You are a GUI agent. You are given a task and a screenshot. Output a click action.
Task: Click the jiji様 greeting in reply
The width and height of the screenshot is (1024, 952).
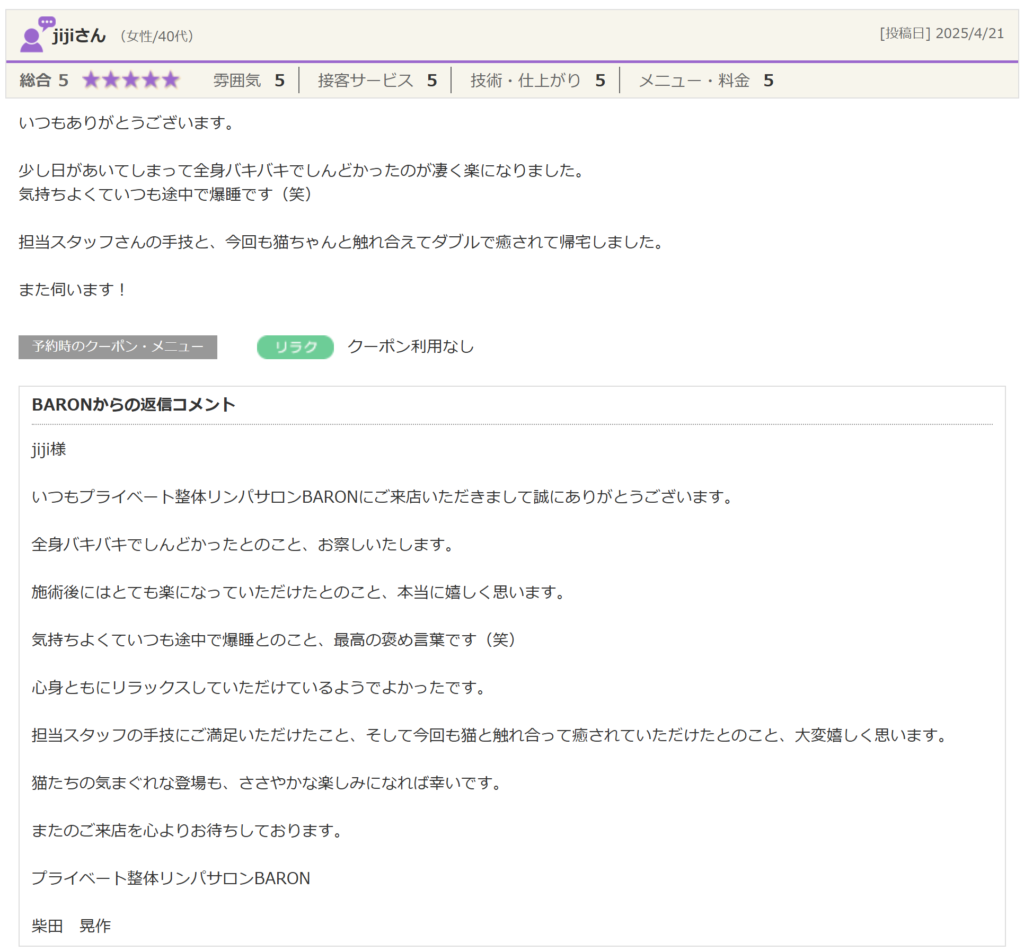coord(49,449)
